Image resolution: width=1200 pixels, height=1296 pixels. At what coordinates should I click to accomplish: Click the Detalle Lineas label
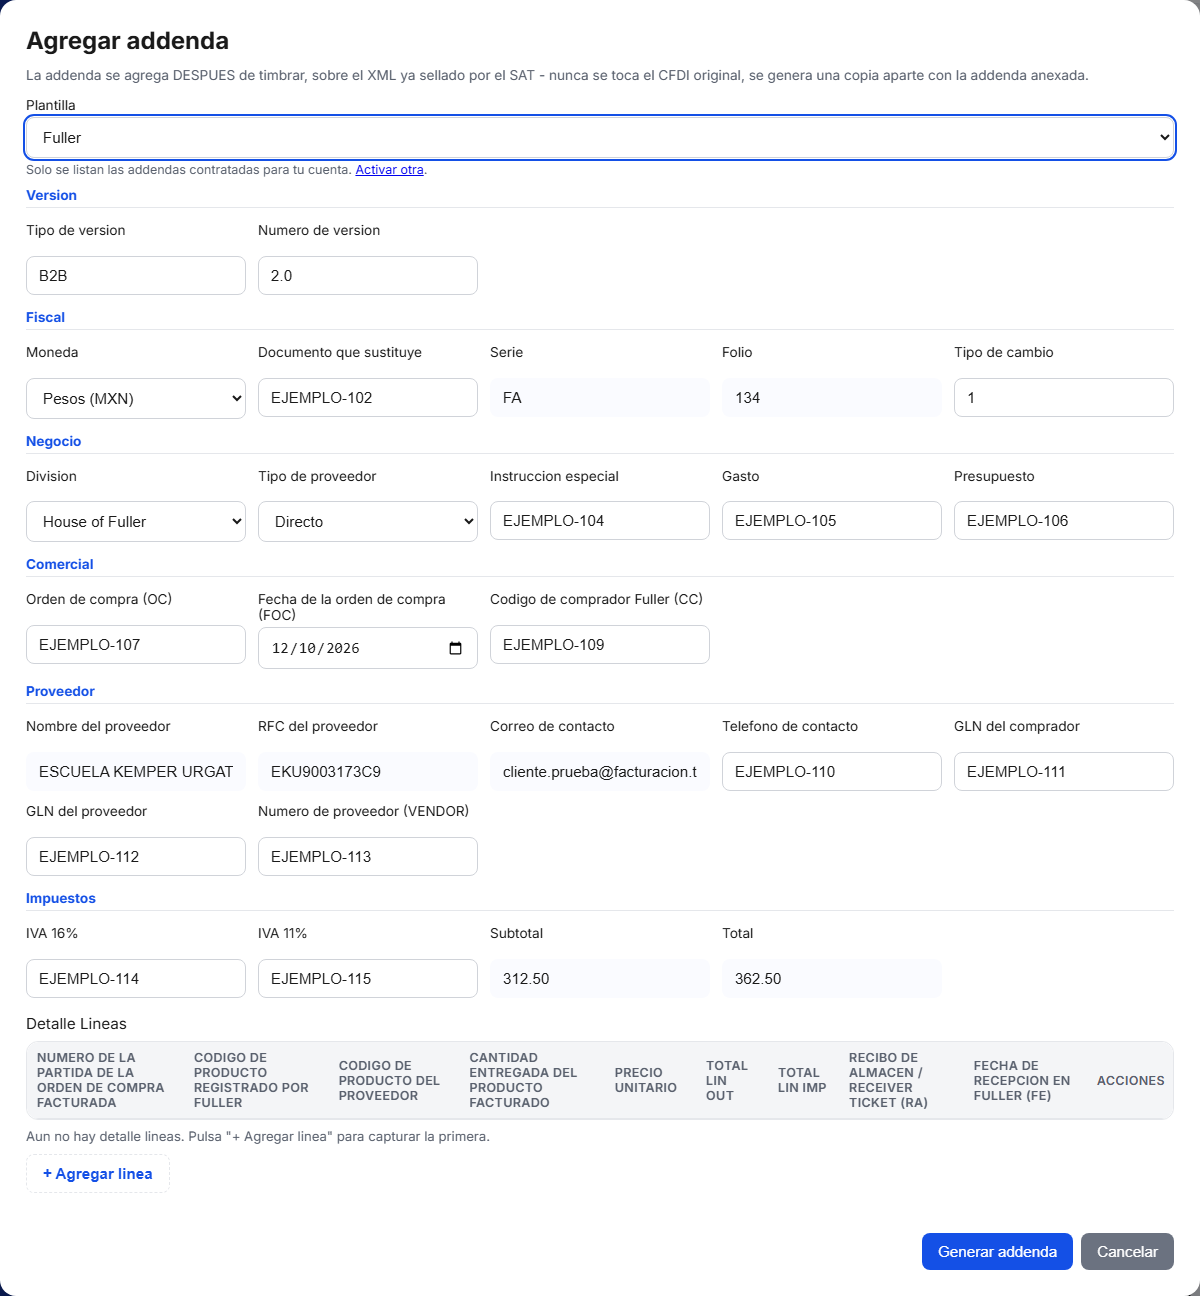(x=76, y=1024)
